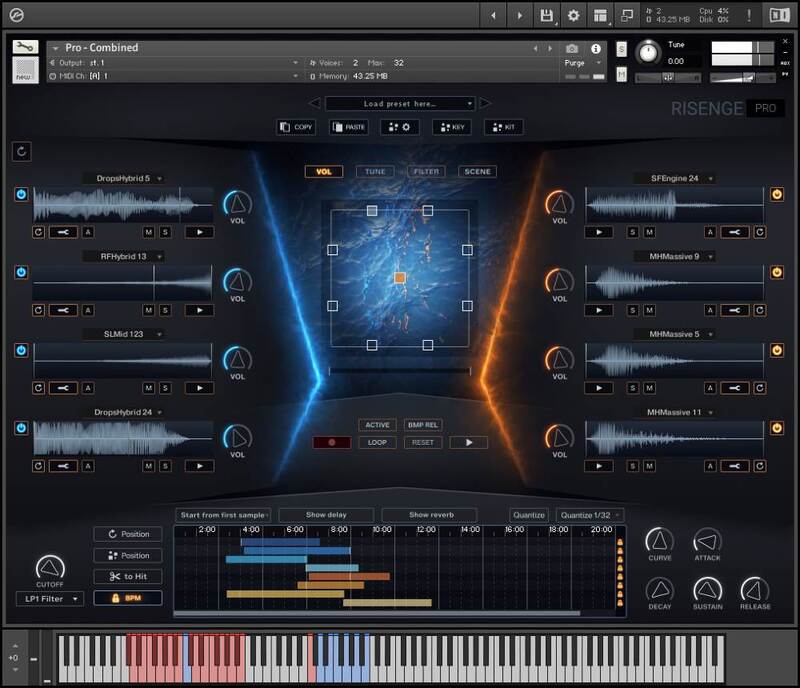The image size is (800, 688).
Task: Open the LP1 Filter dropdown
Action: [49, 599]
